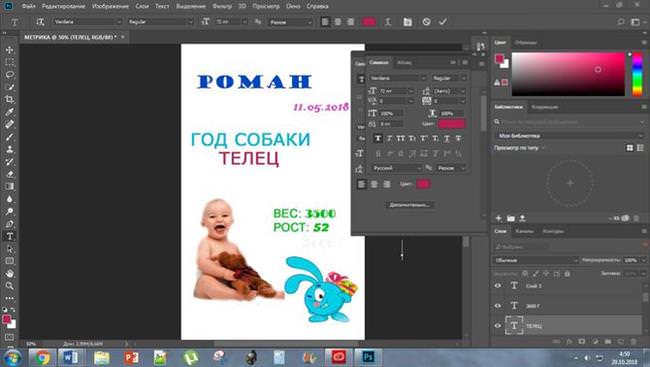This screenshot has height=367, width=650.
Task: Expand the language dropdown set to Русский
Action: click(396, 168)
